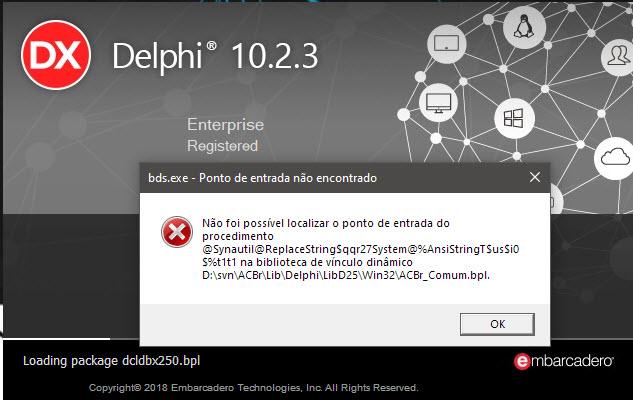Close the entry point not found dialog
Viewport: 633px width, 400px height.
535,177
